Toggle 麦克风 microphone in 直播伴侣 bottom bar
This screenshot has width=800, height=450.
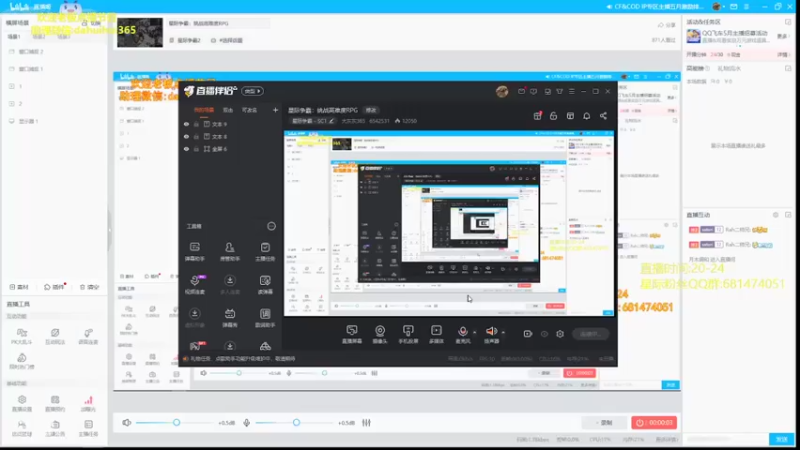[x=463, y=334]
